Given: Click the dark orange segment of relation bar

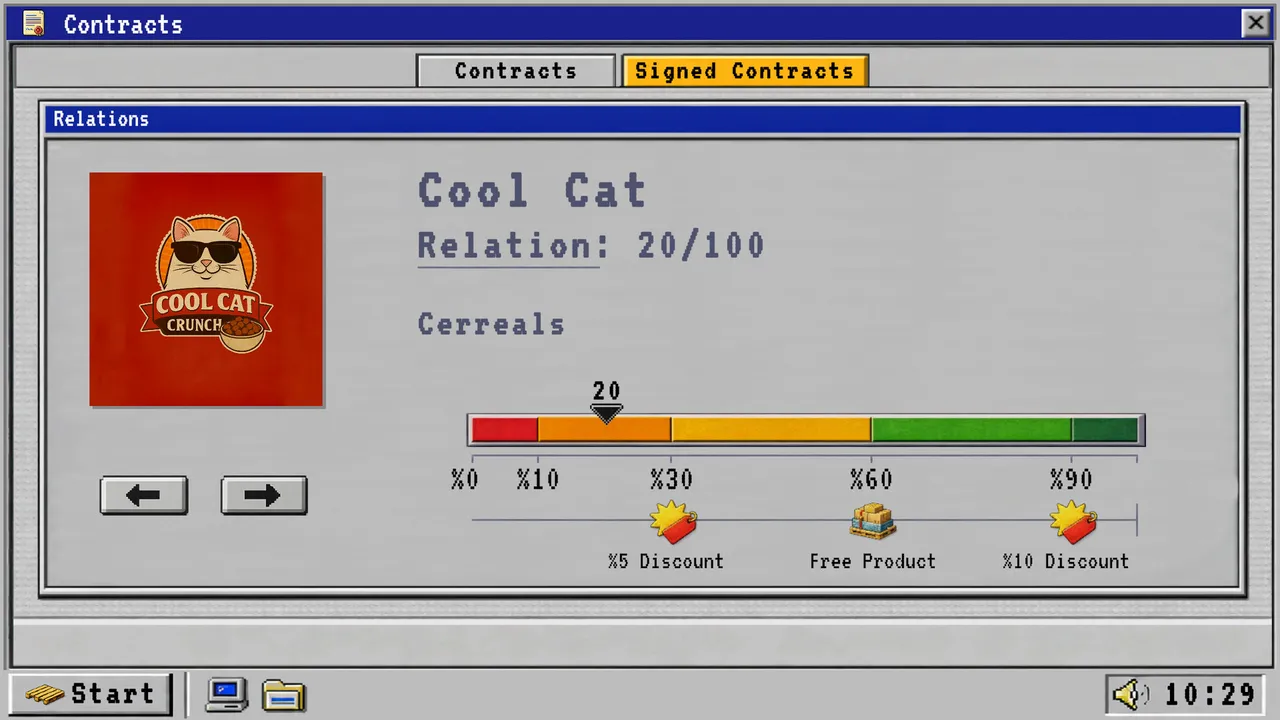Looking at the screenshot, I should pyautogui.click(x=605, y=430).
